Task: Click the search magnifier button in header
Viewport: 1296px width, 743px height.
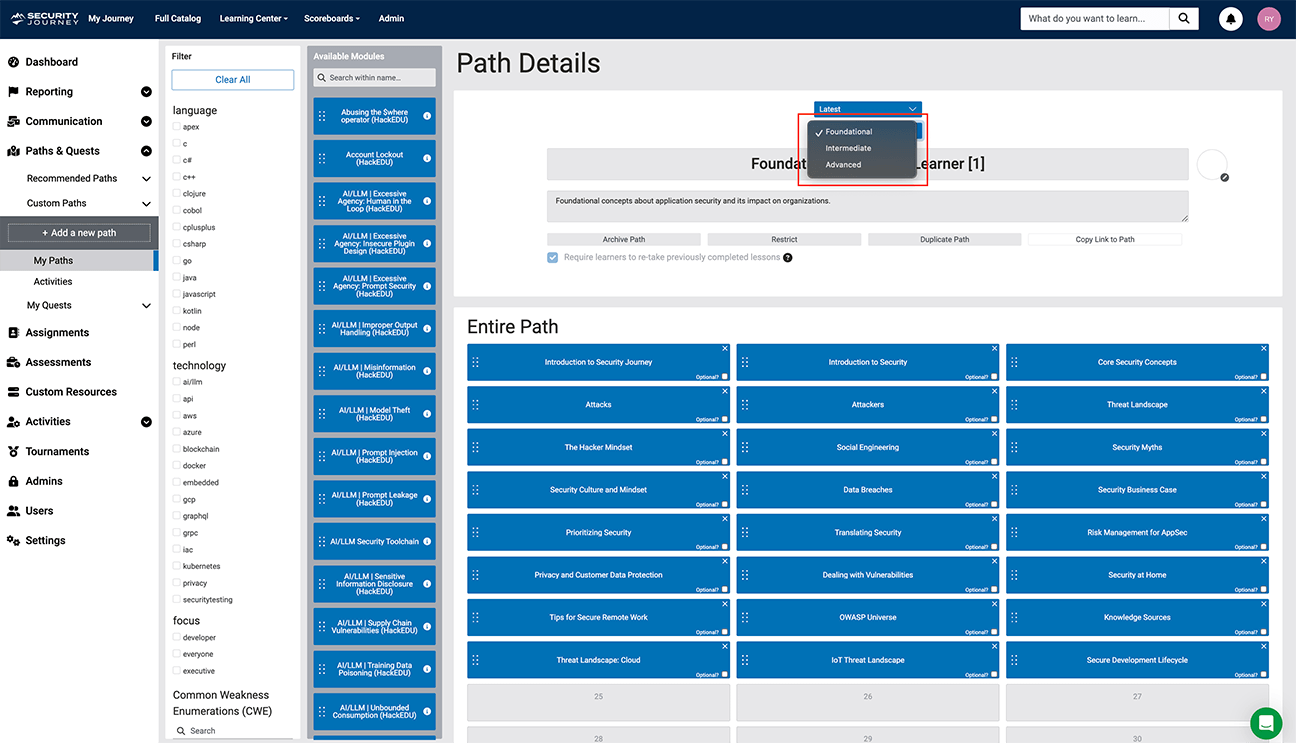Action: 1184,19
